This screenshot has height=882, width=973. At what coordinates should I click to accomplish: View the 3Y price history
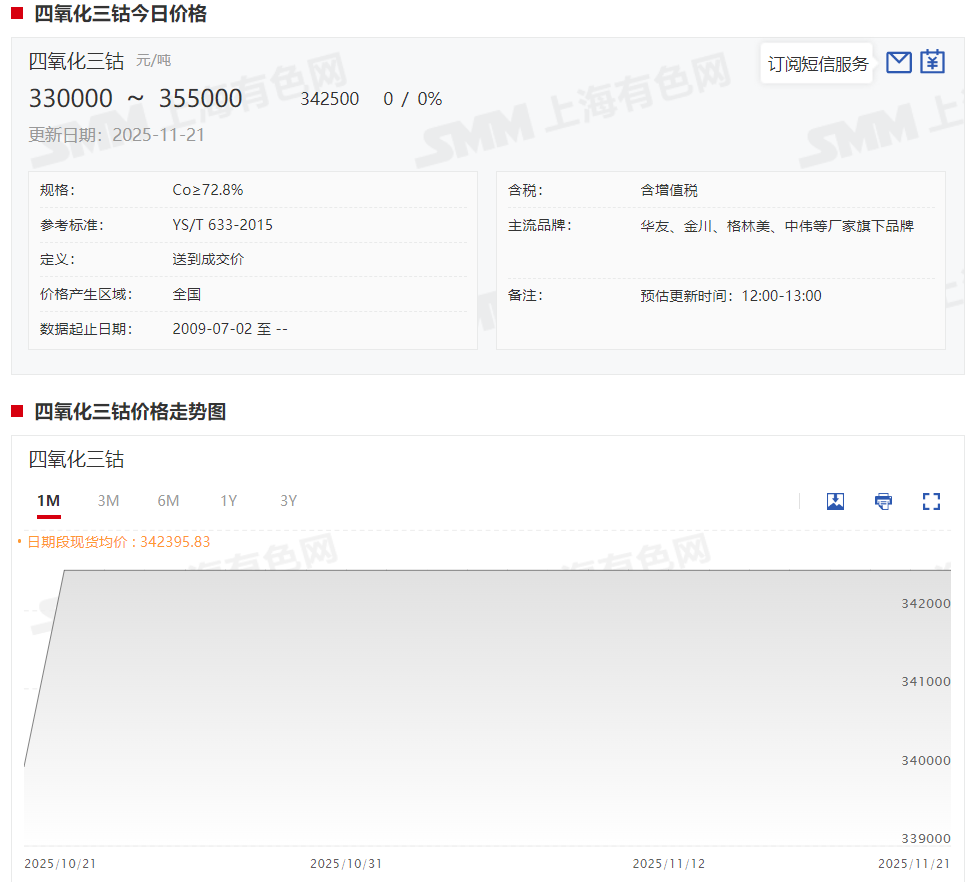point(288,501)
